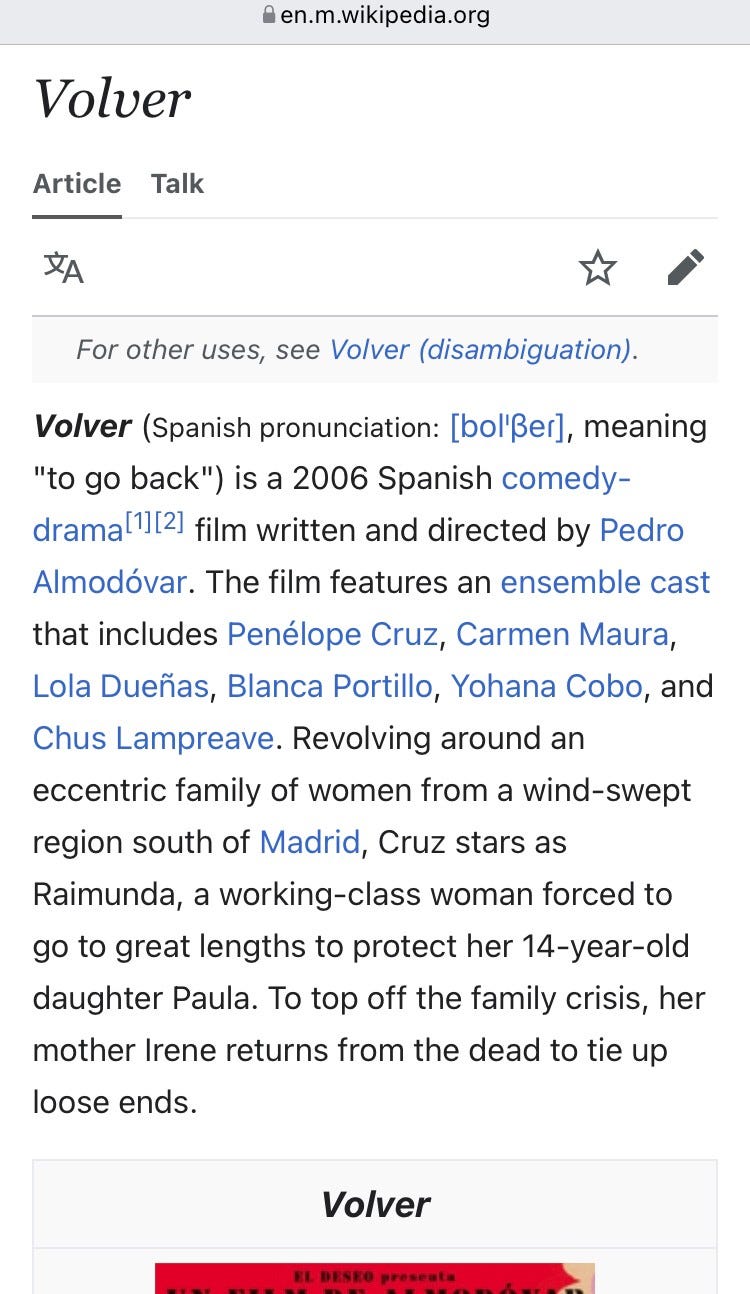Image resolution: width=750 pixels, height=1294 pixels.
Task: Visit the Penélope Cruz article
Action: coord(332,634)
